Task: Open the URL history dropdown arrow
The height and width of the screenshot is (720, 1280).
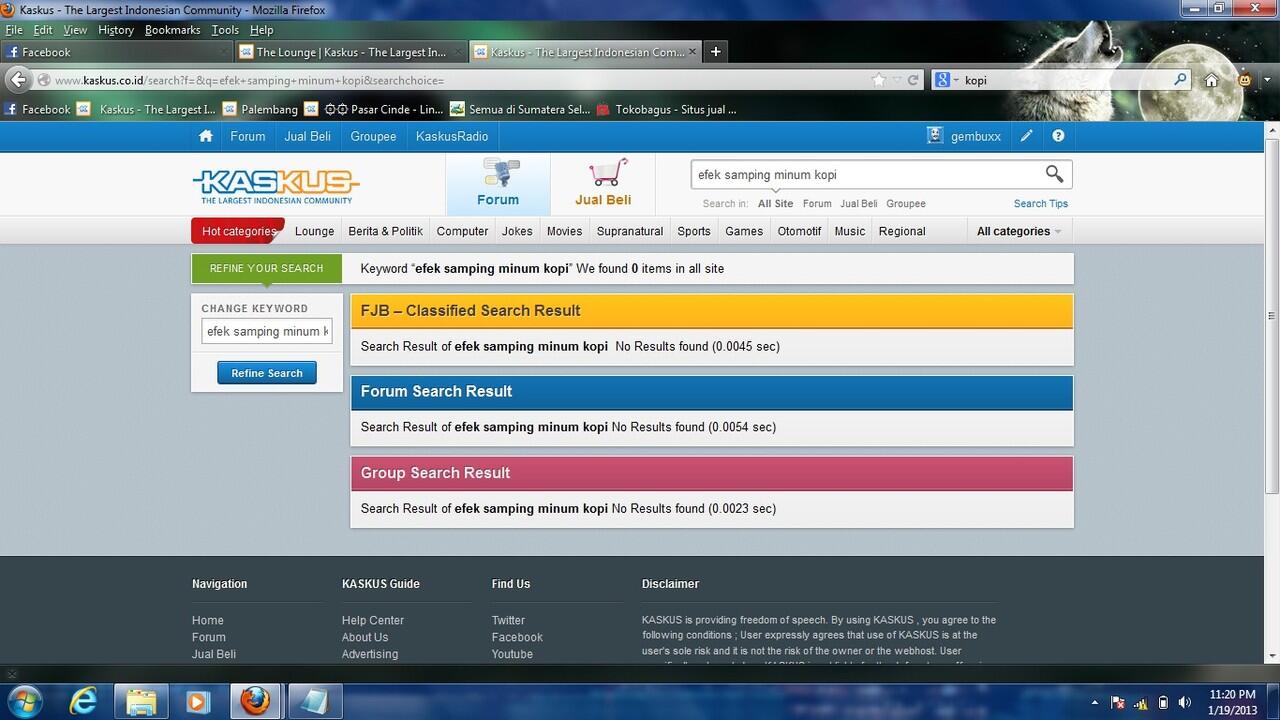Action: [x=897, y=80]
